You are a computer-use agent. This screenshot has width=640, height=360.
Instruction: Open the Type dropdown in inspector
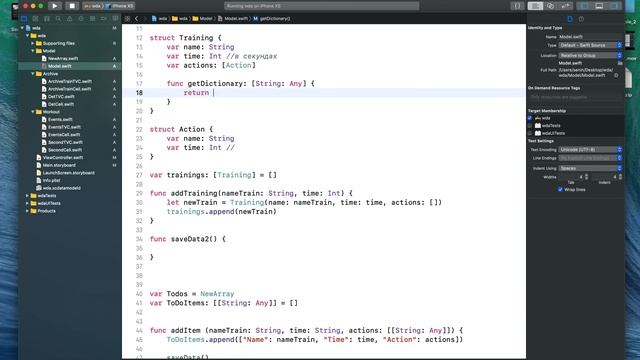pos(591,45)
